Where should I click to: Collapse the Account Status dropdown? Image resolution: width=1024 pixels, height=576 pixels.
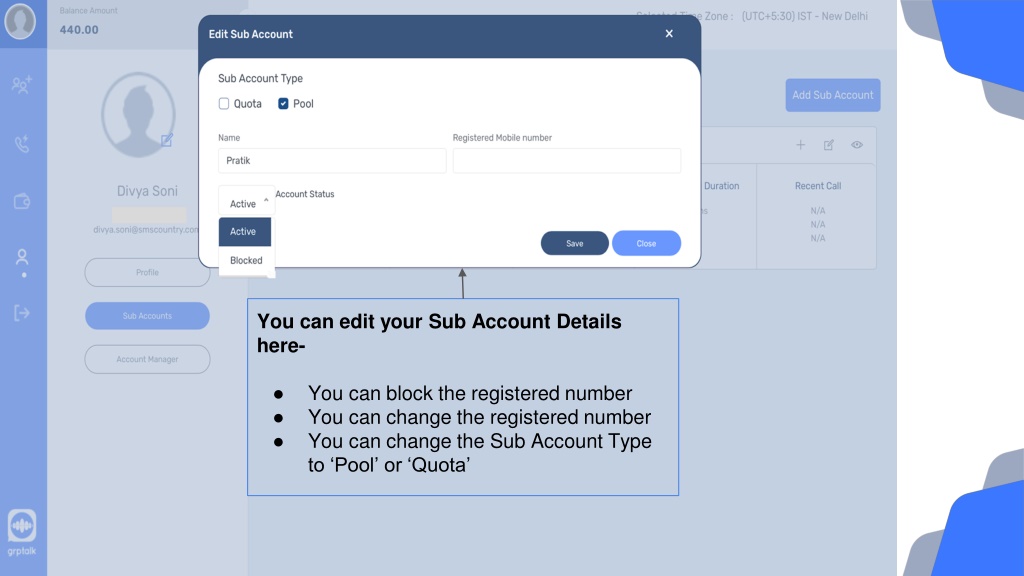[x=246, y=202]
